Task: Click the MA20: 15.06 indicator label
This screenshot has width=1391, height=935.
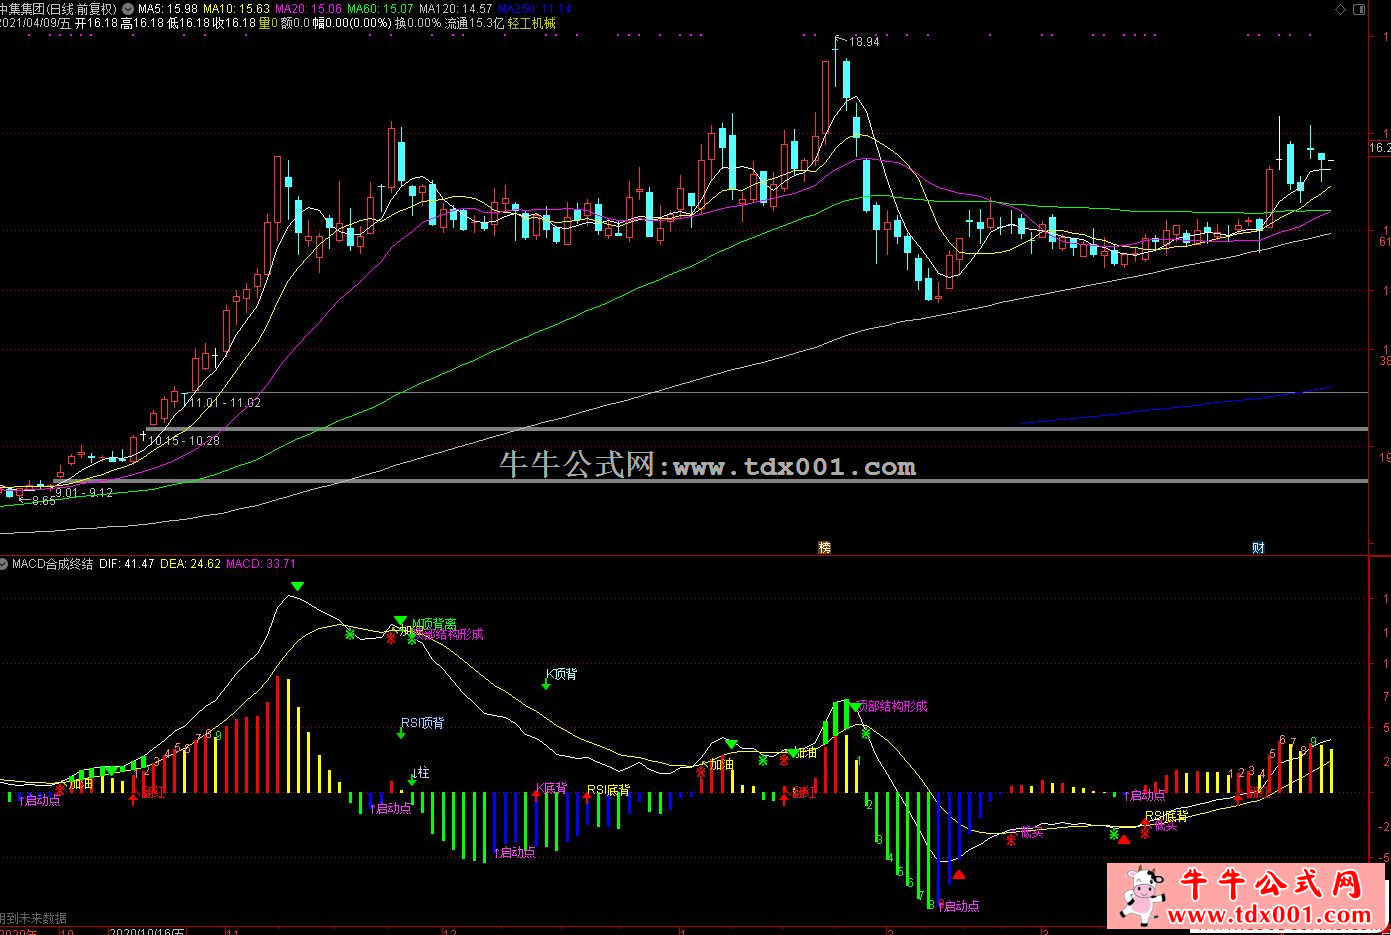Action: pos(309,8)
